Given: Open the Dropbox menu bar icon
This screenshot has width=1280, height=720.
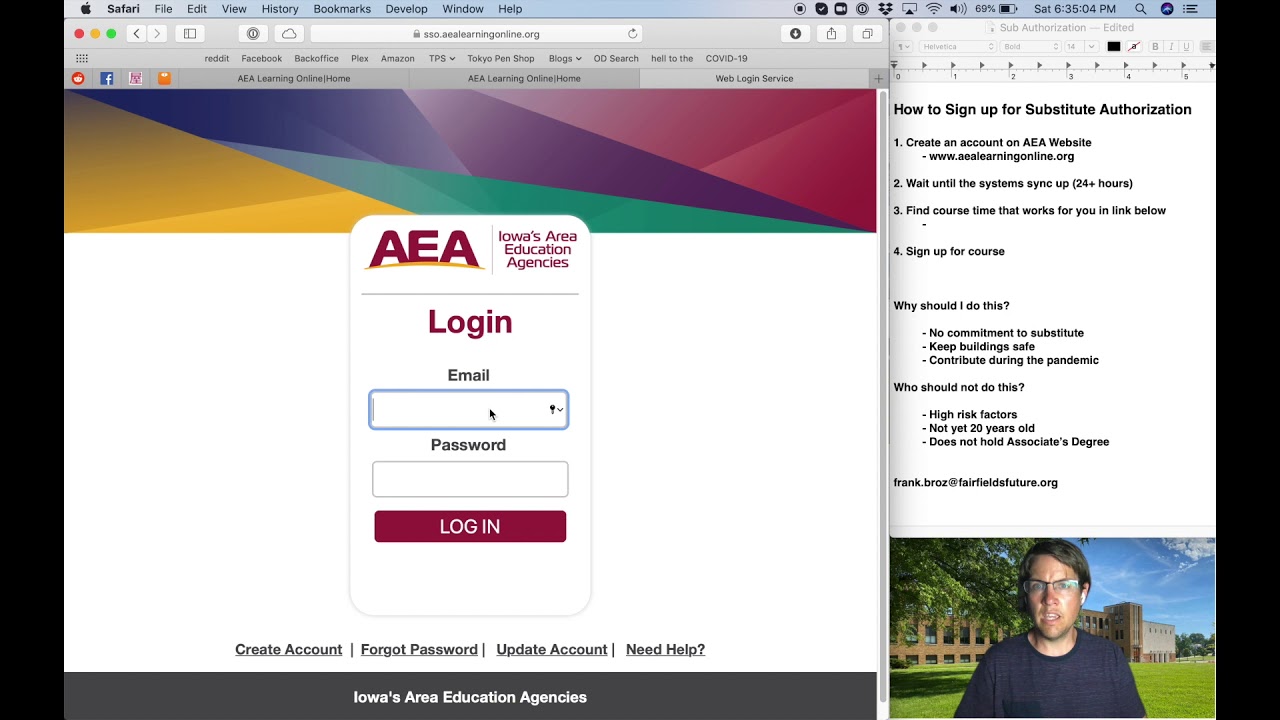Looking at the screenshot, I should (x=886, y=9).
